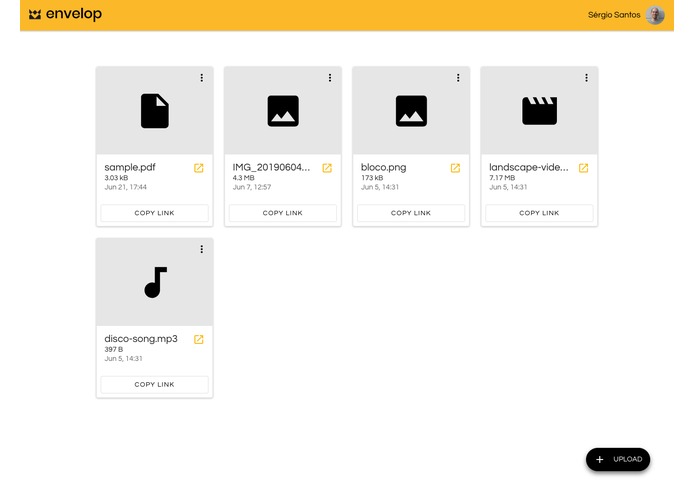This screenshot has height=494, width=695.
Task: Open the three-dot menu on bloco.png card
Action: tap(458, 78)
